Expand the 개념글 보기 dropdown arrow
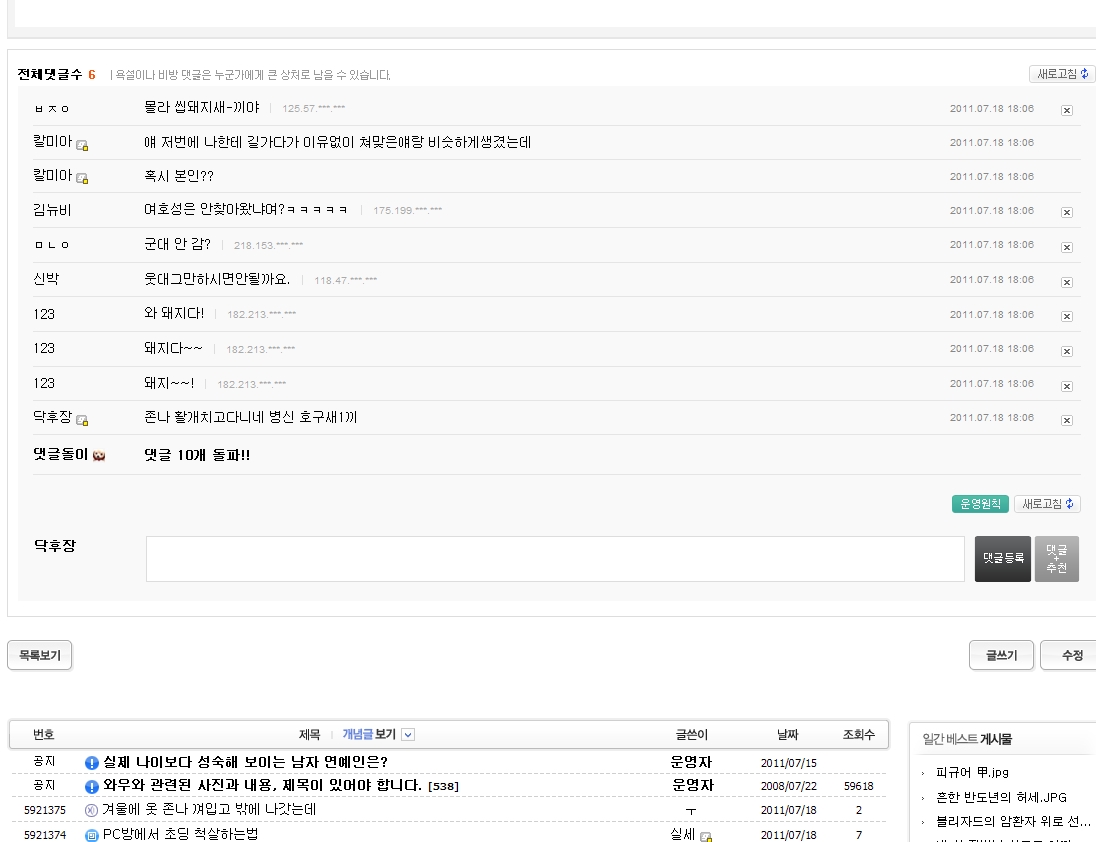The width and height of the screenshot is (1096, 842). [408, 734]
